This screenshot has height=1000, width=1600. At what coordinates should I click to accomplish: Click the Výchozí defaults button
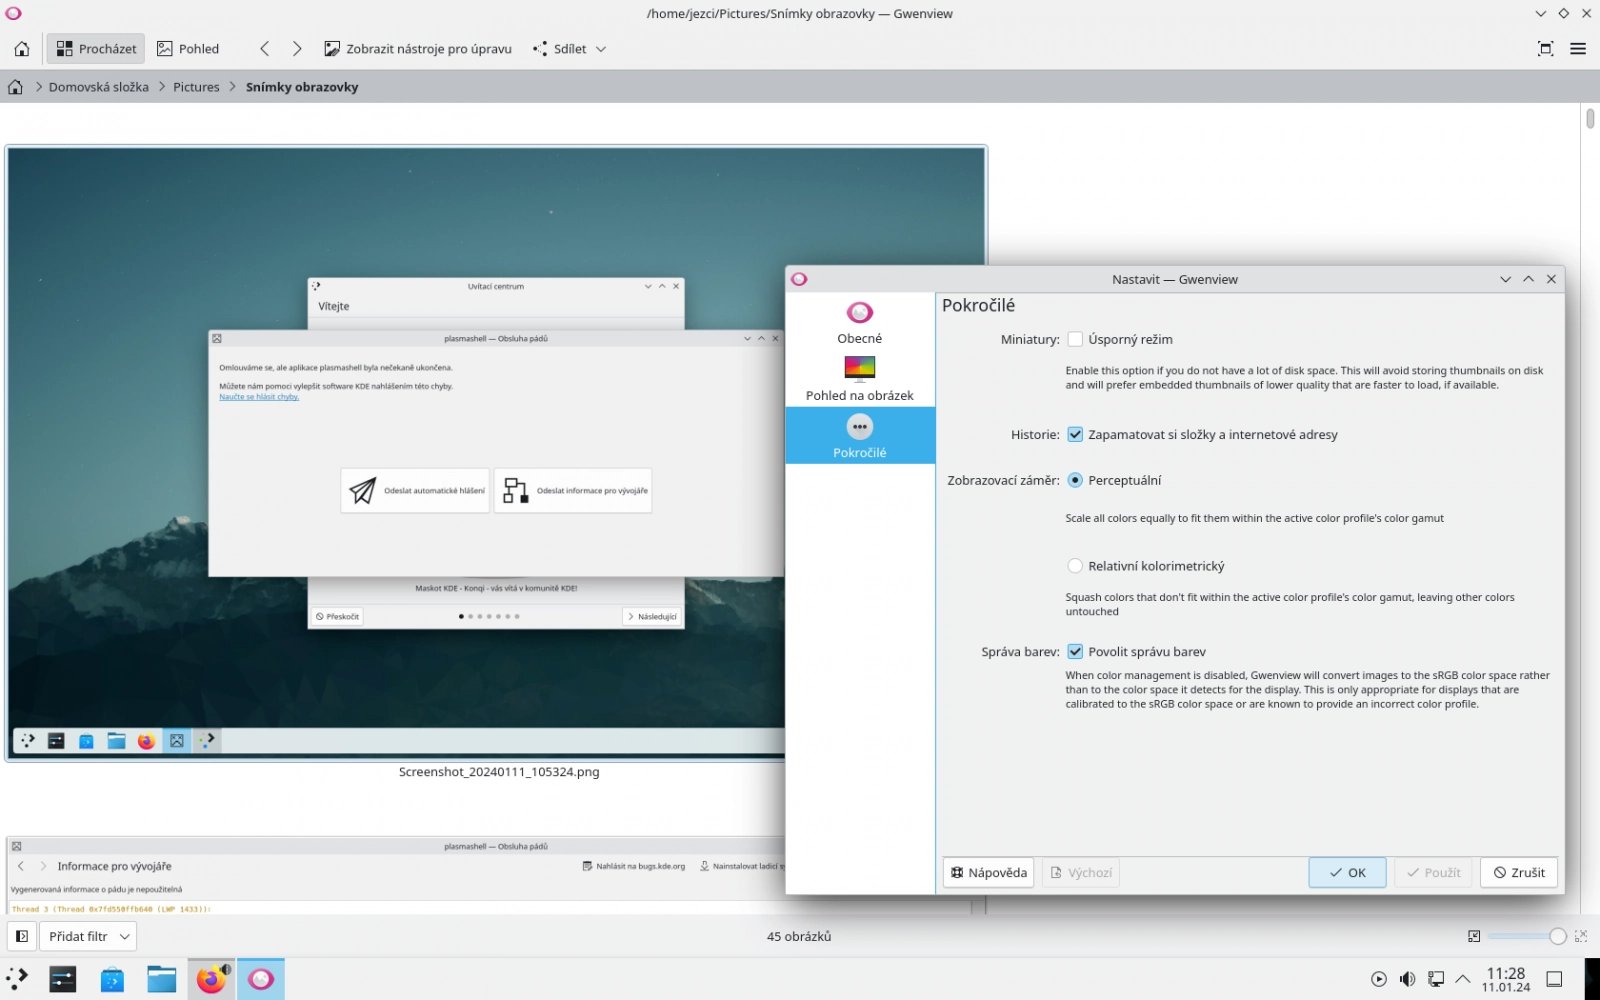click(1080, 872)
